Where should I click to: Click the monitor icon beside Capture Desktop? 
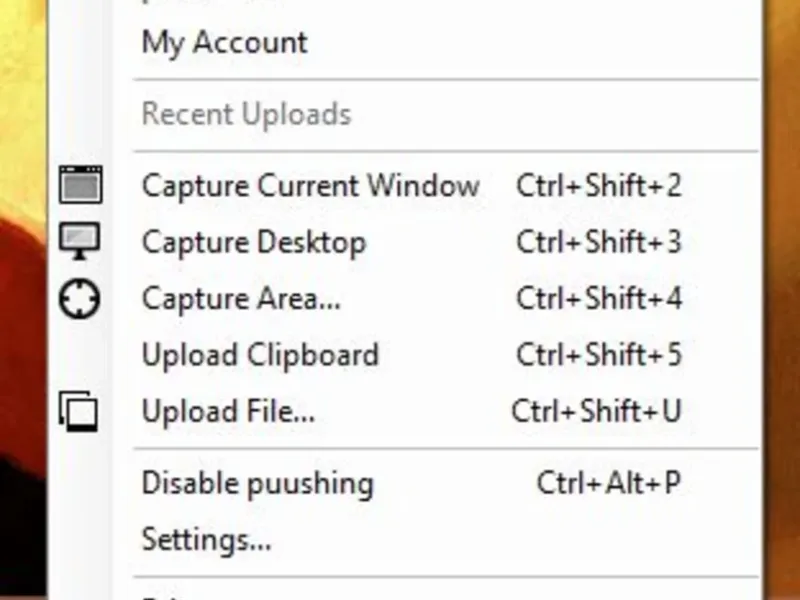point(80,241)
